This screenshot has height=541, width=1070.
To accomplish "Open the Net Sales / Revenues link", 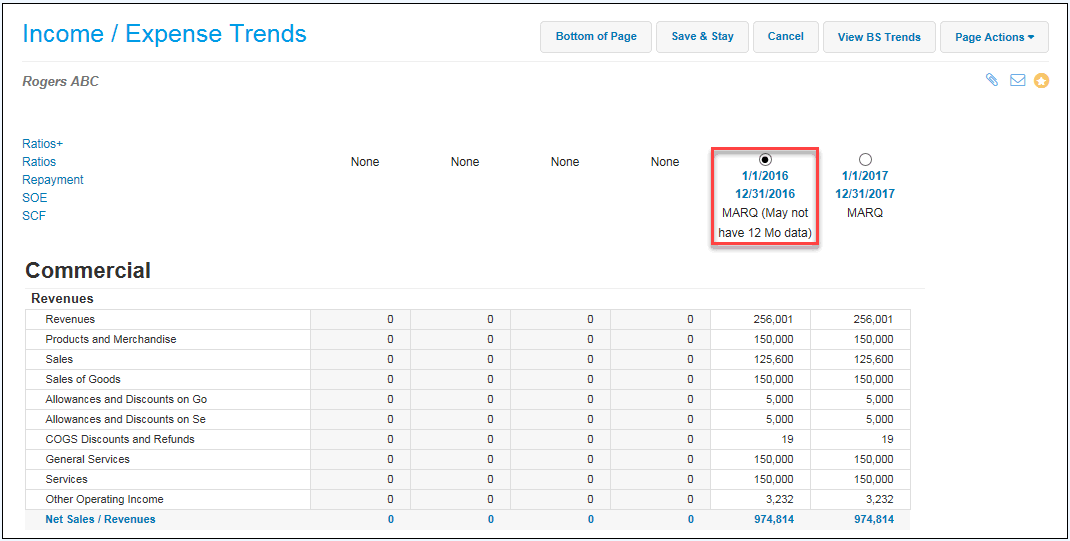I will click(100, 519).
